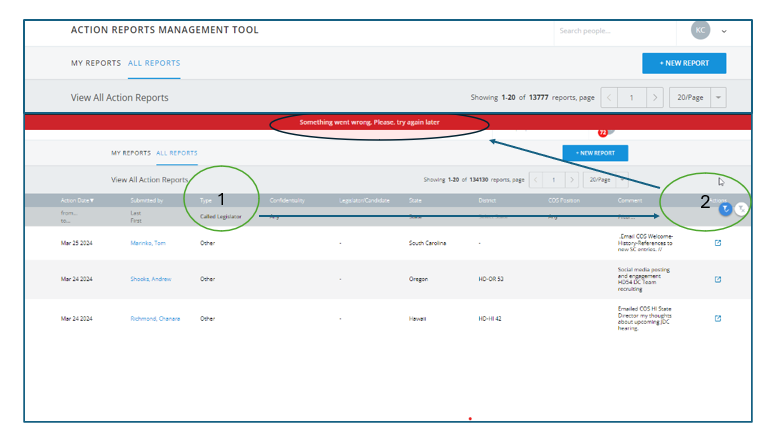780x436 pixels.
Task: Open the Richmond, Chanara report external link icon
Action: pyautogui.click(x=718, y=318)
